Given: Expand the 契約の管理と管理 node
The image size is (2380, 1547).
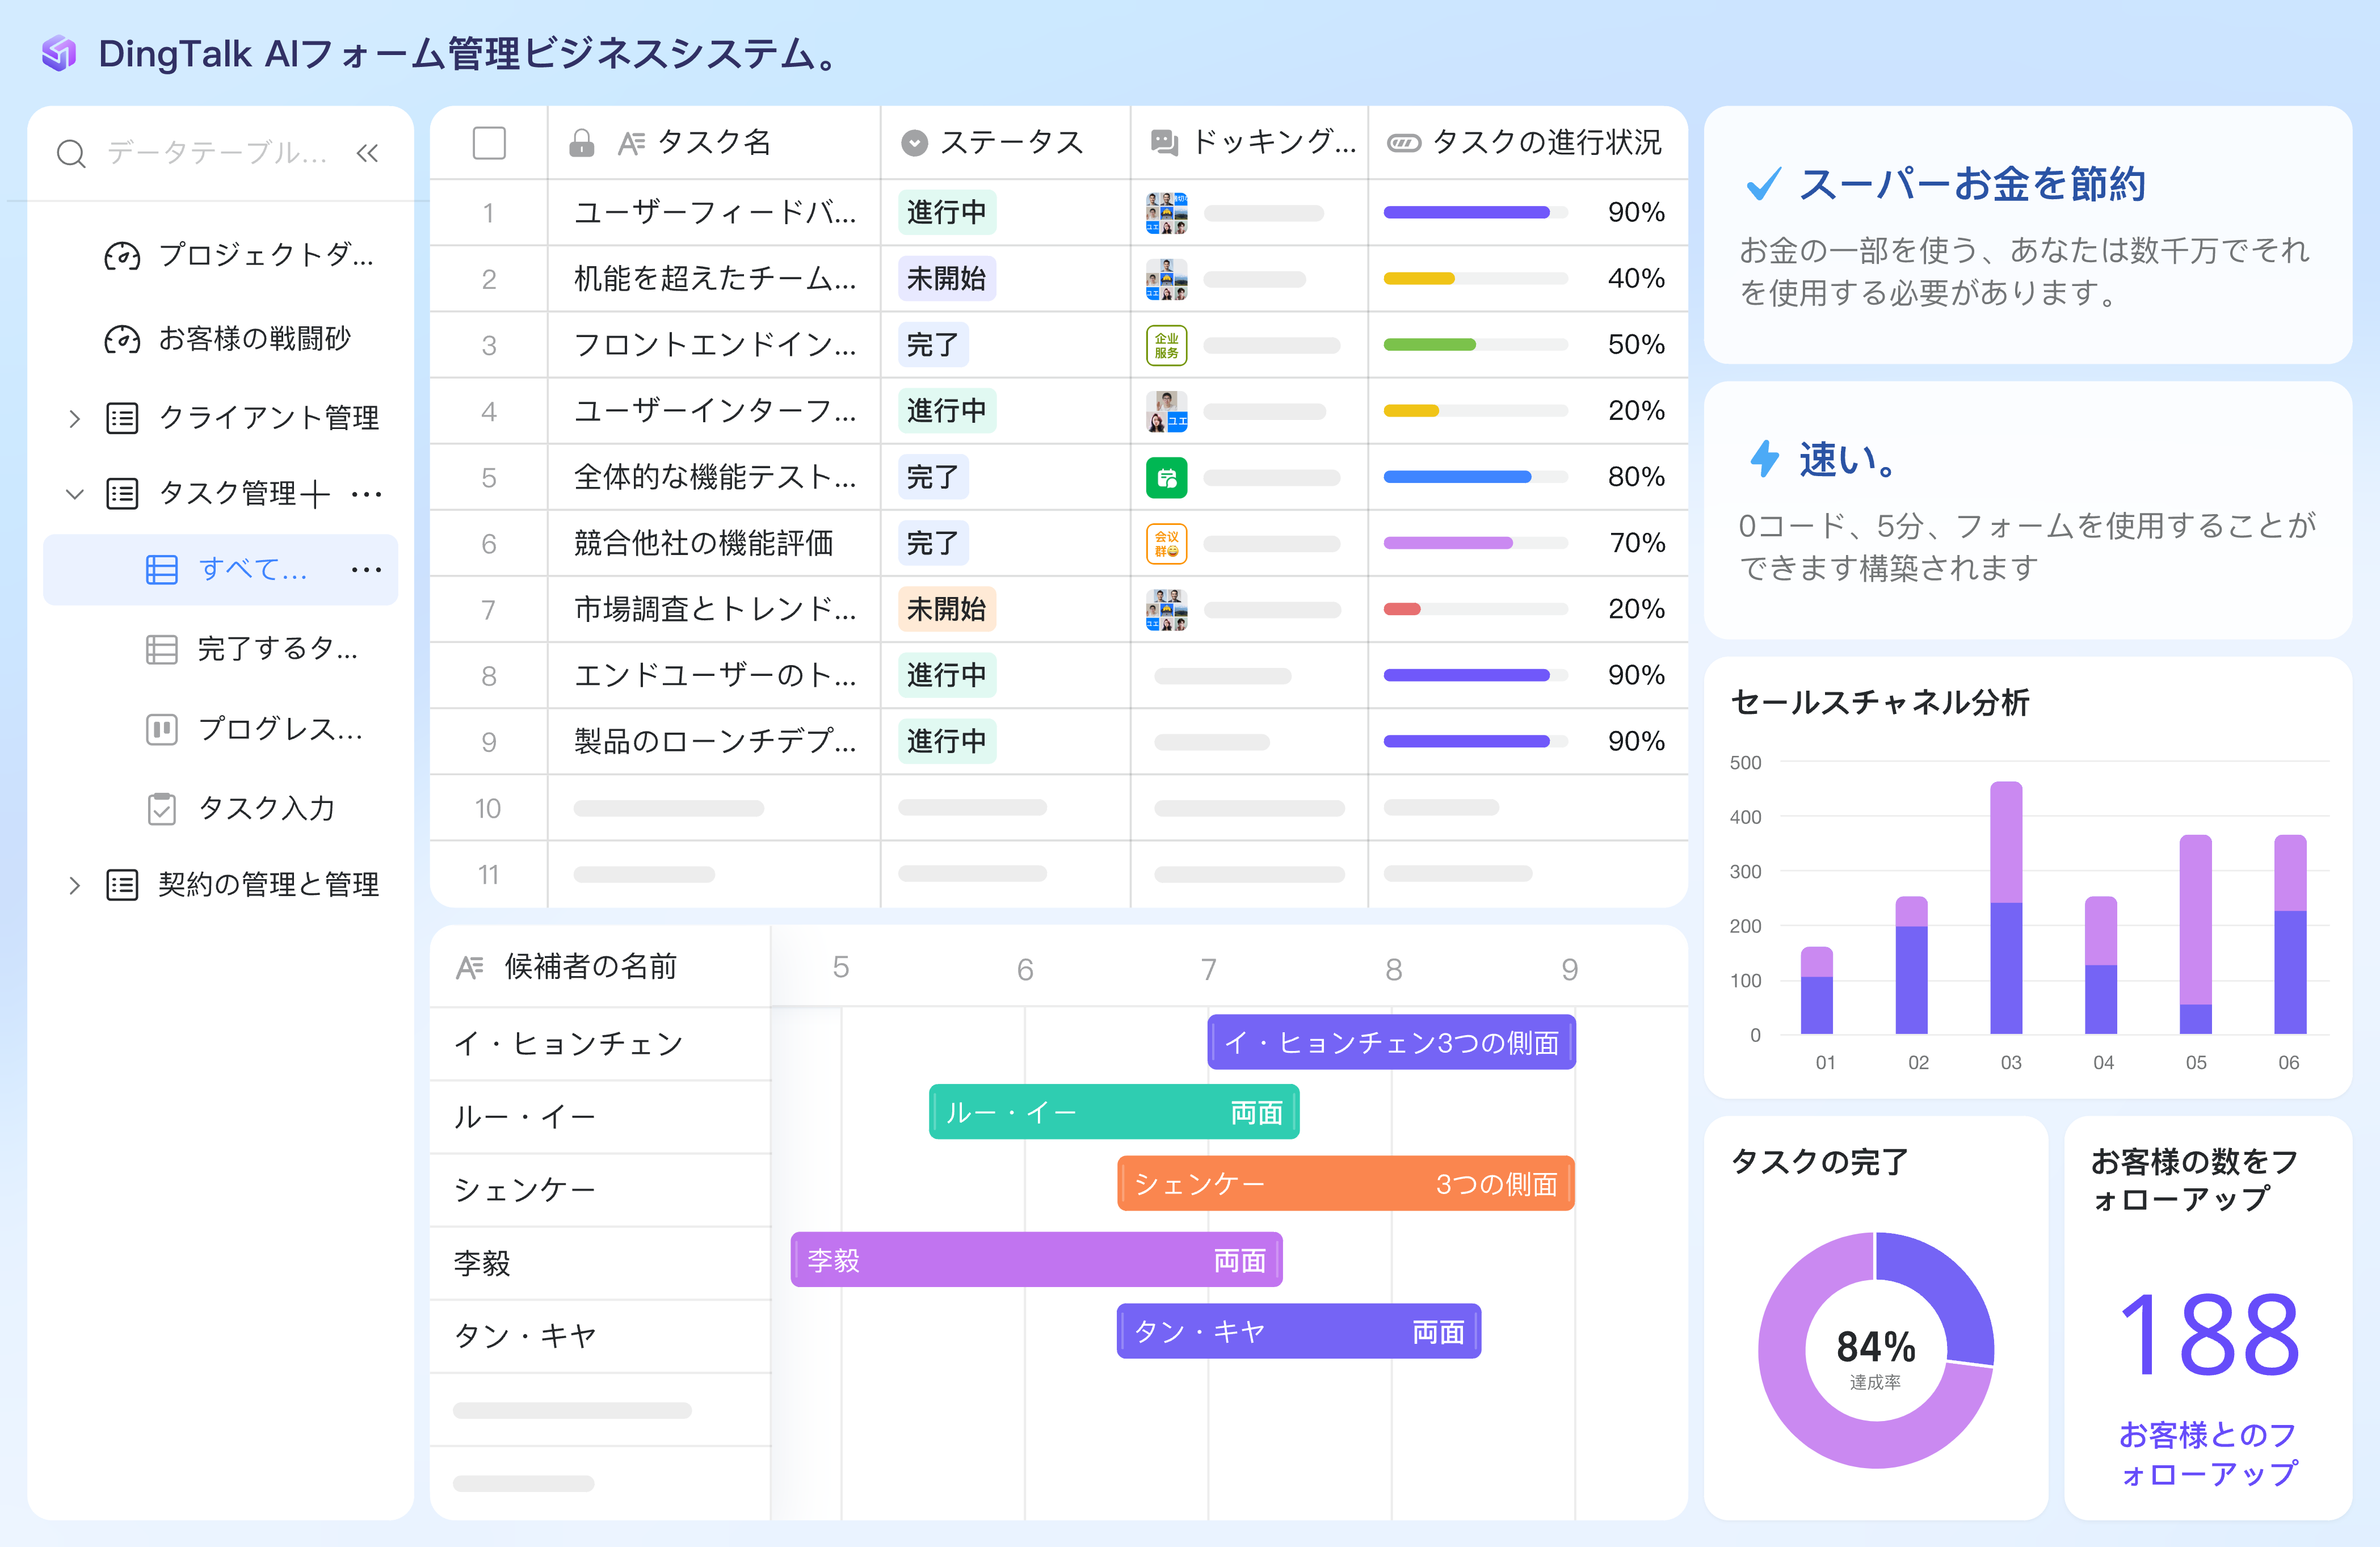Looking at the screenshot, I should click(x=74, y=884).
